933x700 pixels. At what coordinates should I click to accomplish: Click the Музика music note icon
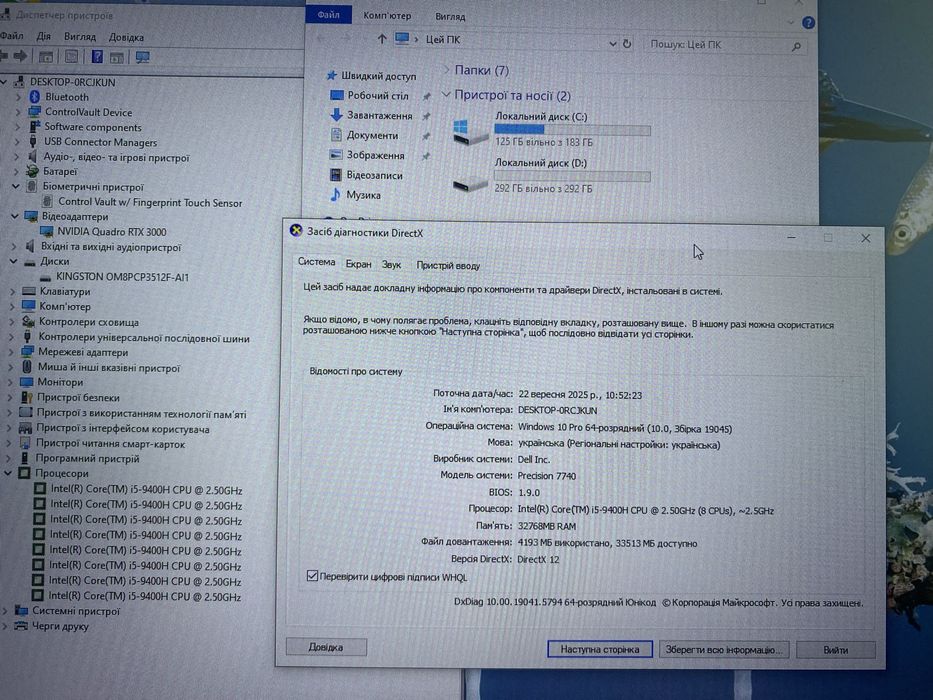[336, 195]
